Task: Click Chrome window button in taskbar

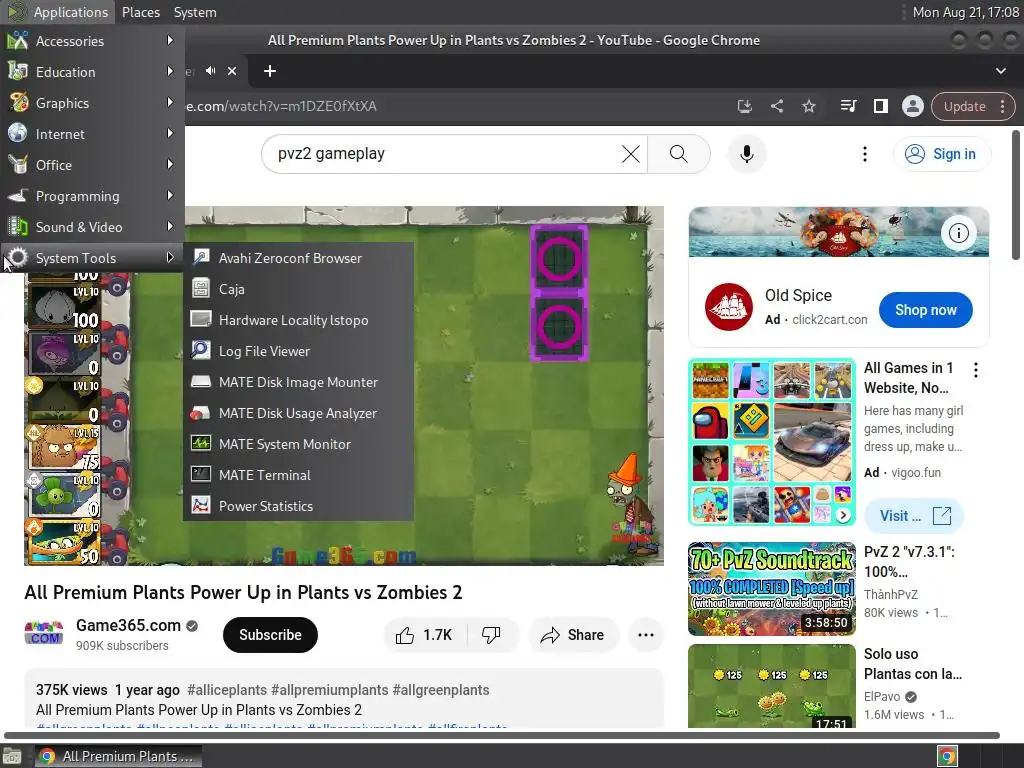Action: click(117, 756)
